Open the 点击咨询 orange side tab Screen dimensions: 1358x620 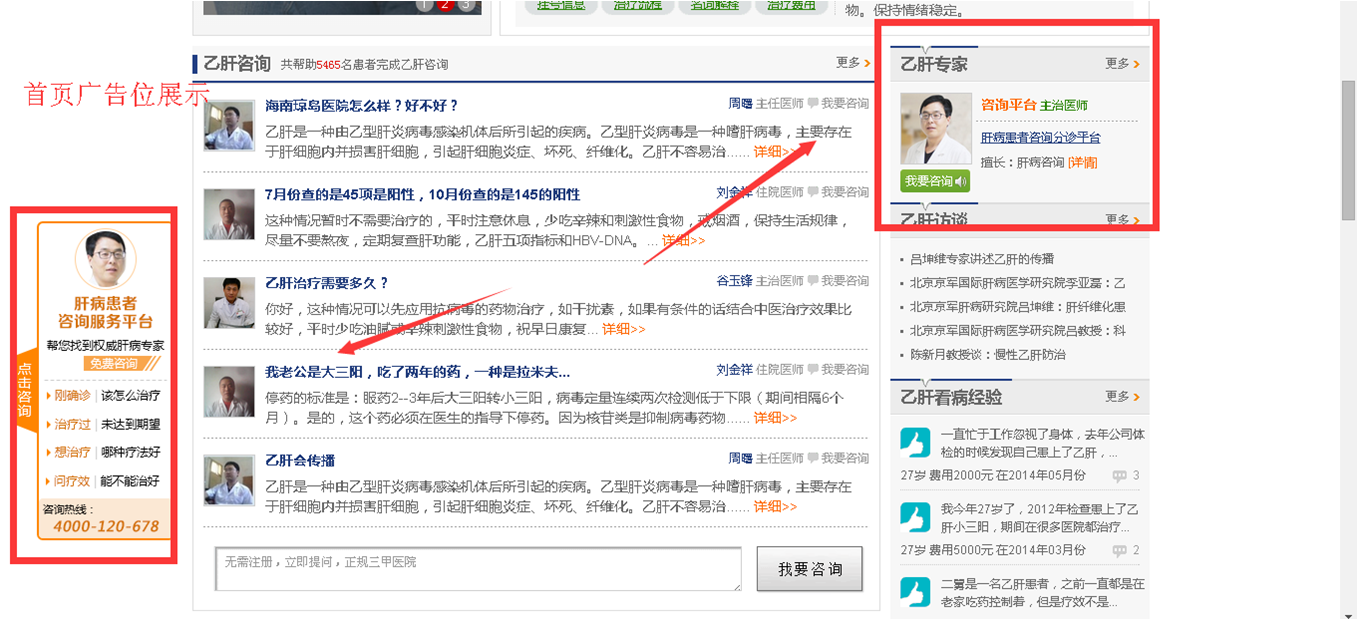26,392
